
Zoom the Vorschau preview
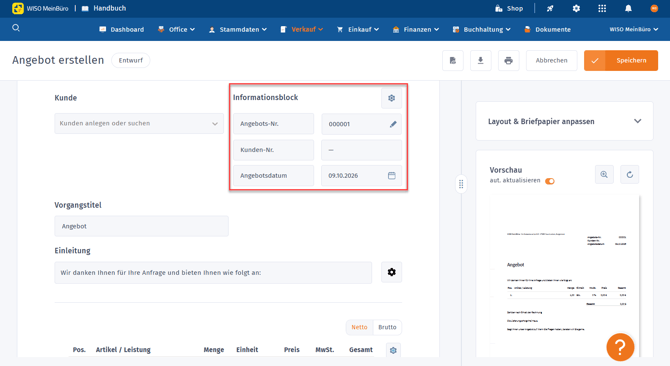click(604, 175)
